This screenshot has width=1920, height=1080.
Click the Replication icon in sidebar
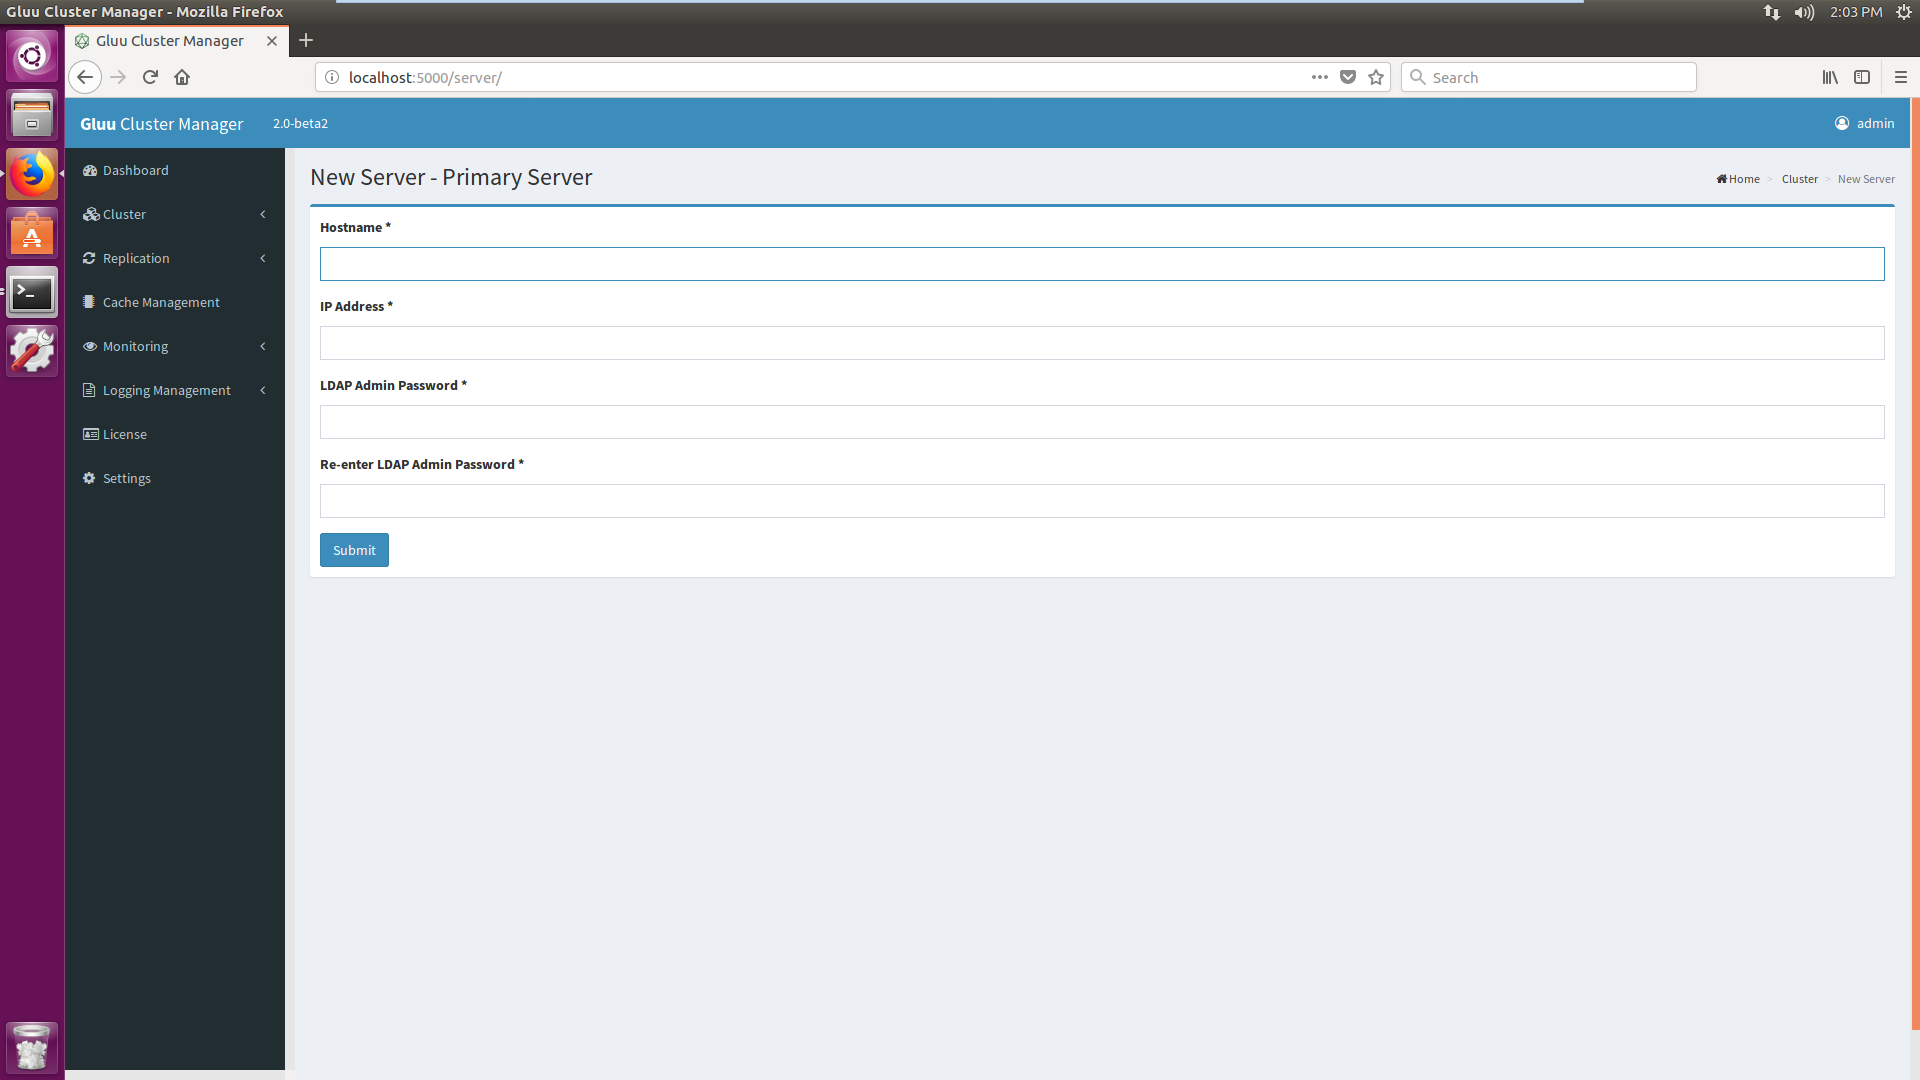90,257
